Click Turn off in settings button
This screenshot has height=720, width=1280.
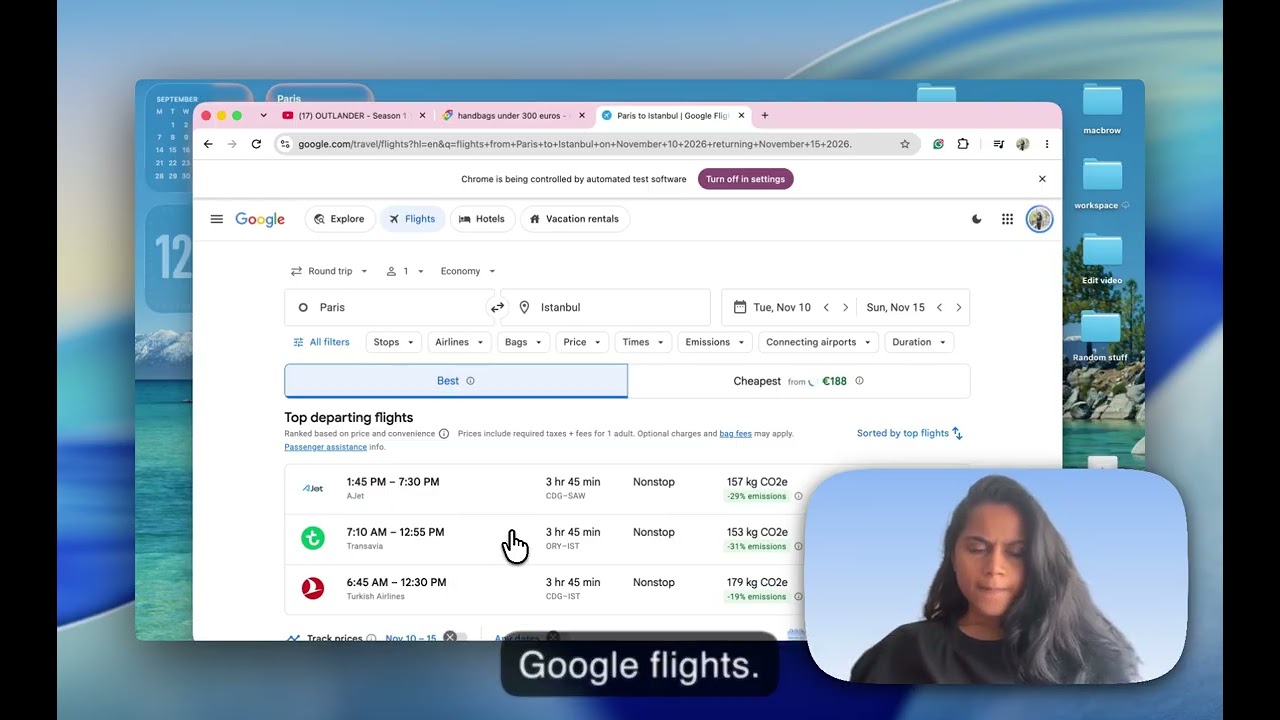coord(745,179)
